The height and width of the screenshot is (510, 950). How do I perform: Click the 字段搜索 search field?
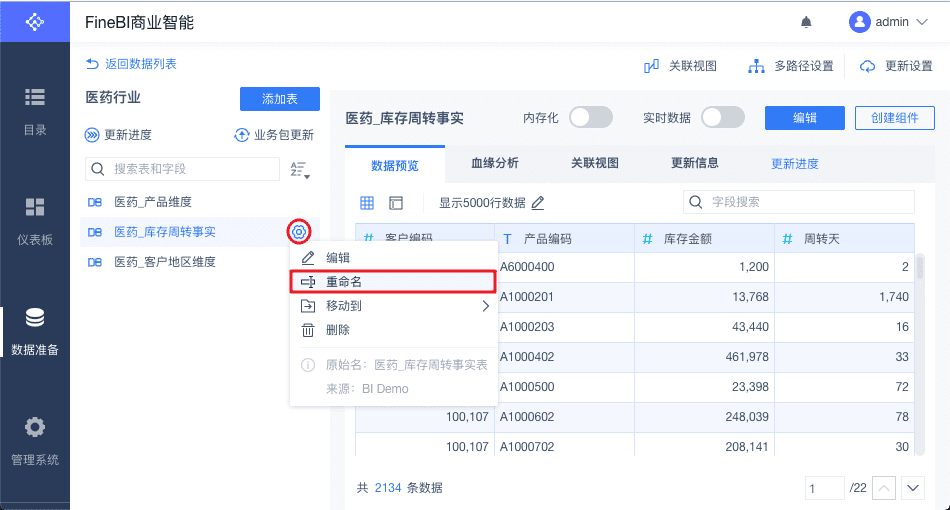pyautogui.click(x=798, y=202)
